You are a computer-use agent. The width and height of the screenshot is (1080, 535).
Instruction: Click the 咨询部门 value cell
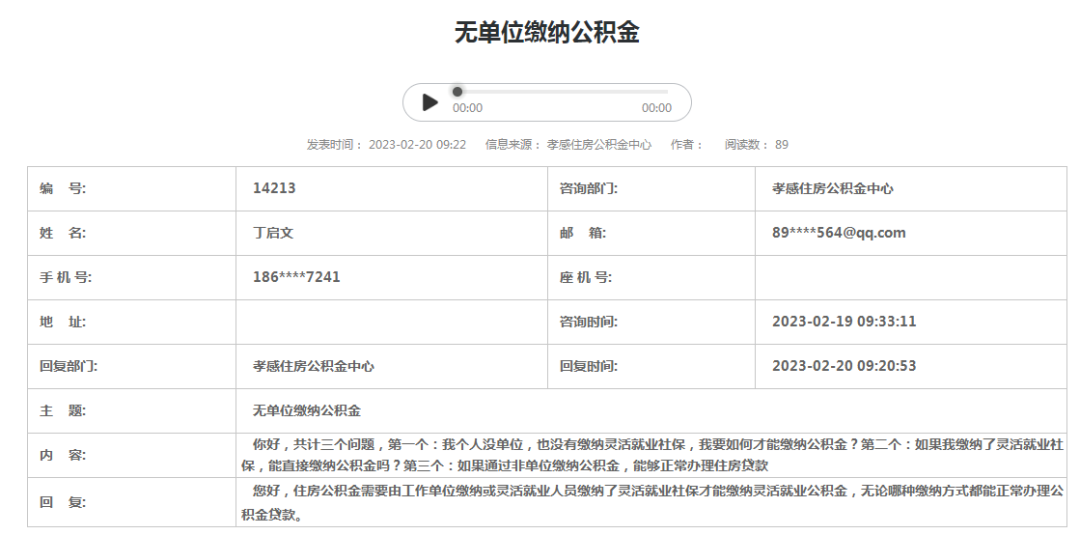point(832,188)
